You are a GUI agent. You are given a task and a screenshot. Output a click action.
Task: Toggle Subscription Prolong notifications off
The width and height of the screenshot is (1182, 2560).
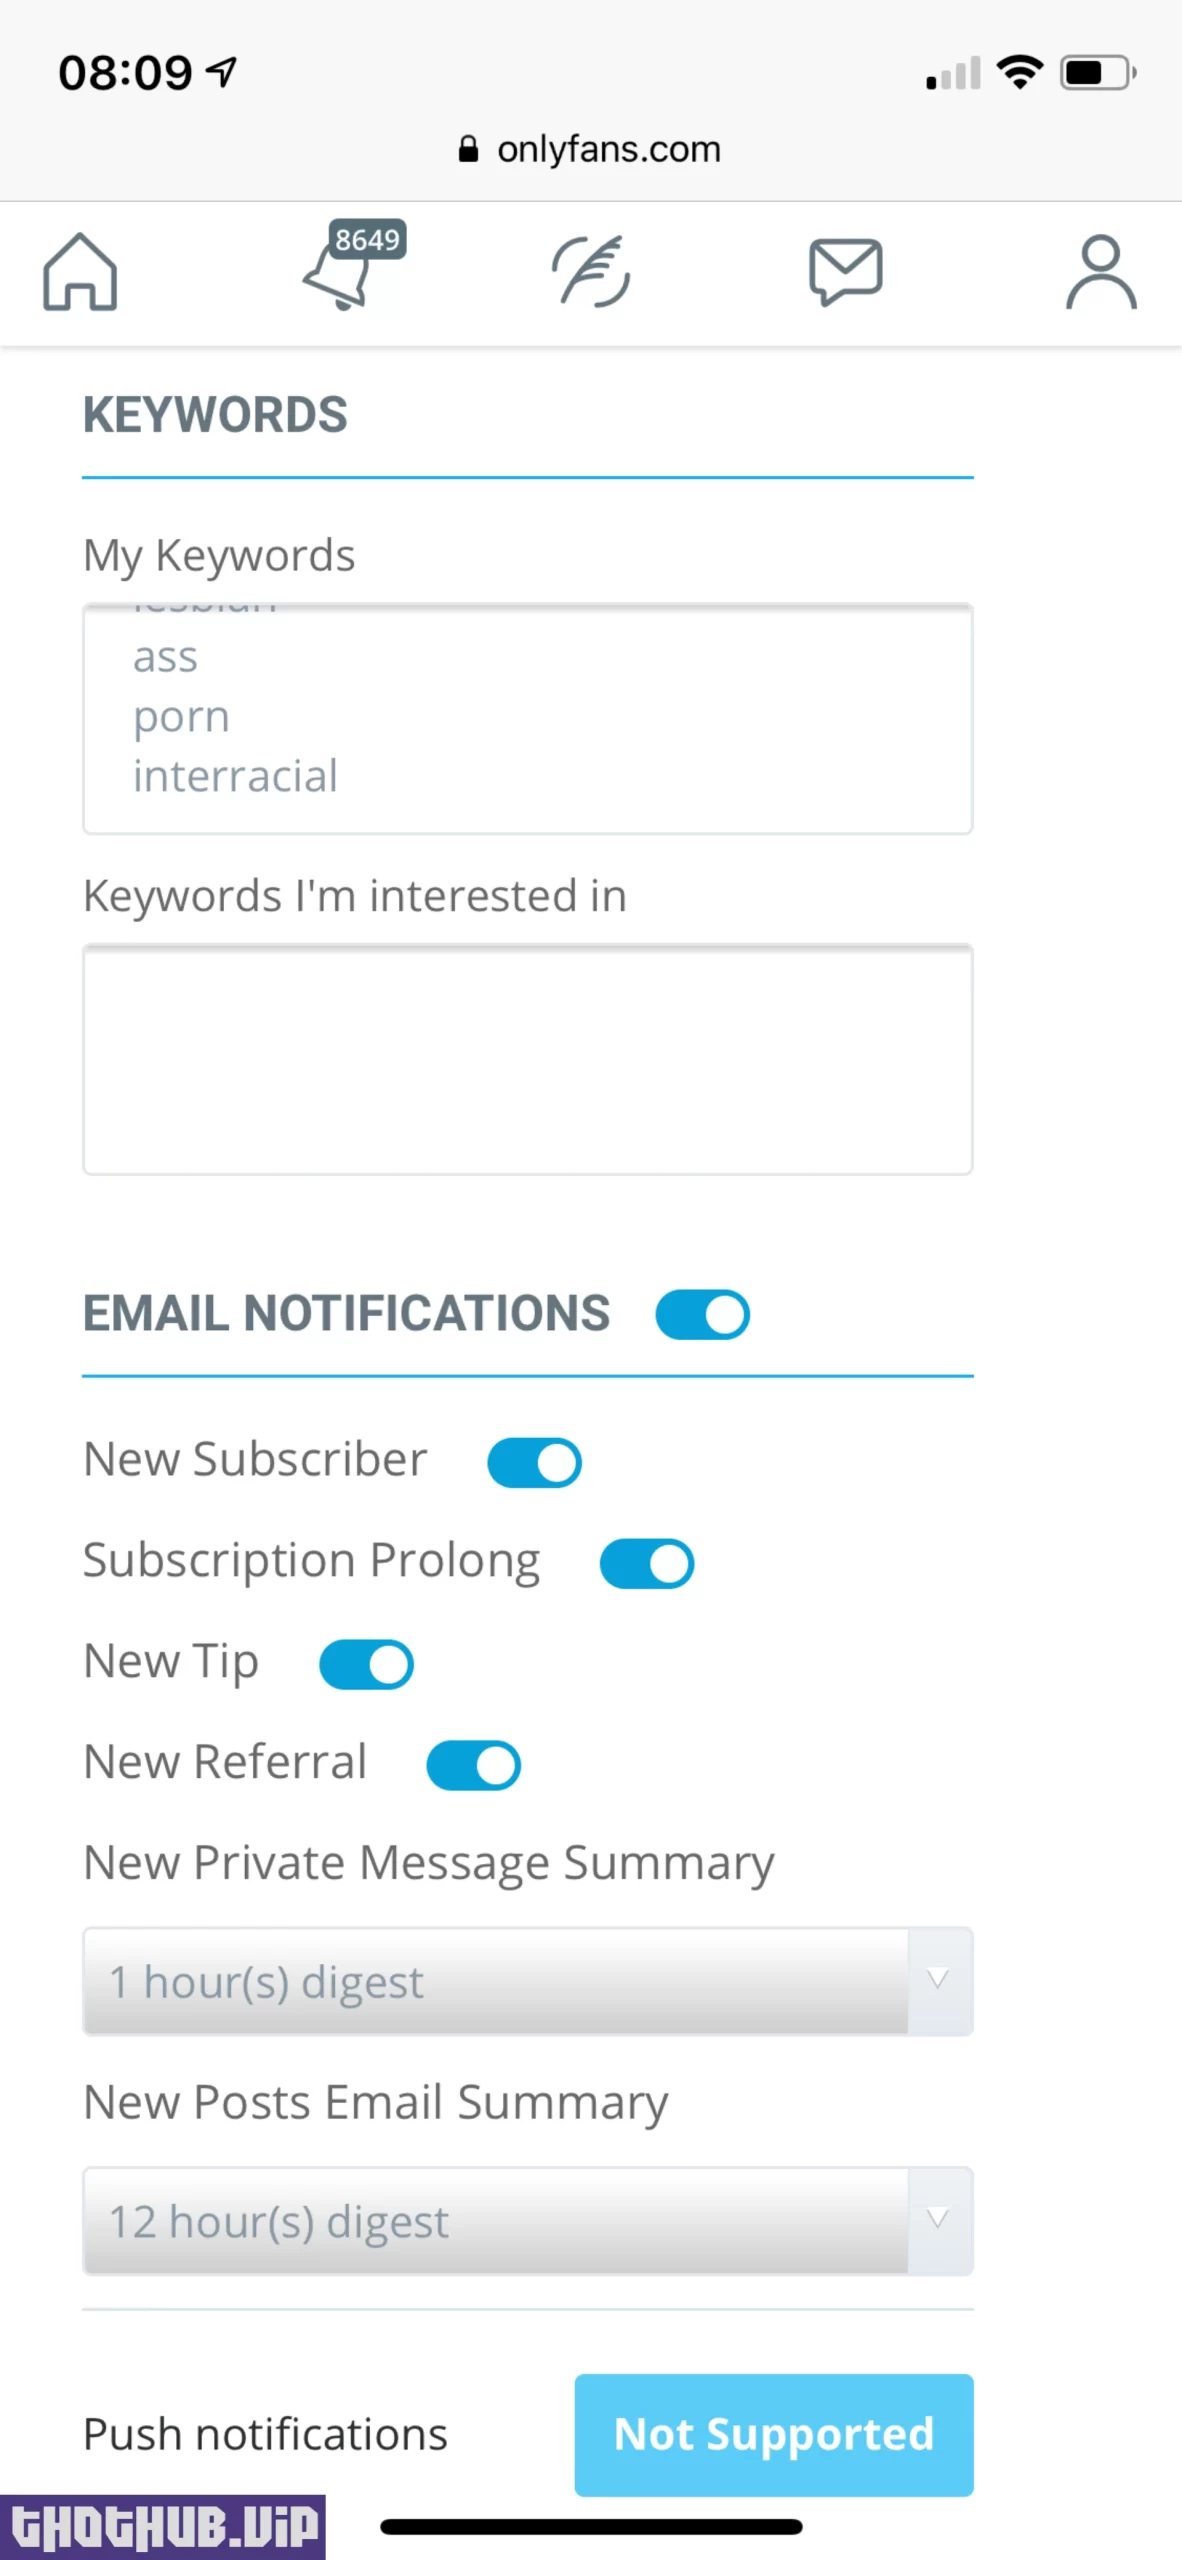click(646, 1564)
